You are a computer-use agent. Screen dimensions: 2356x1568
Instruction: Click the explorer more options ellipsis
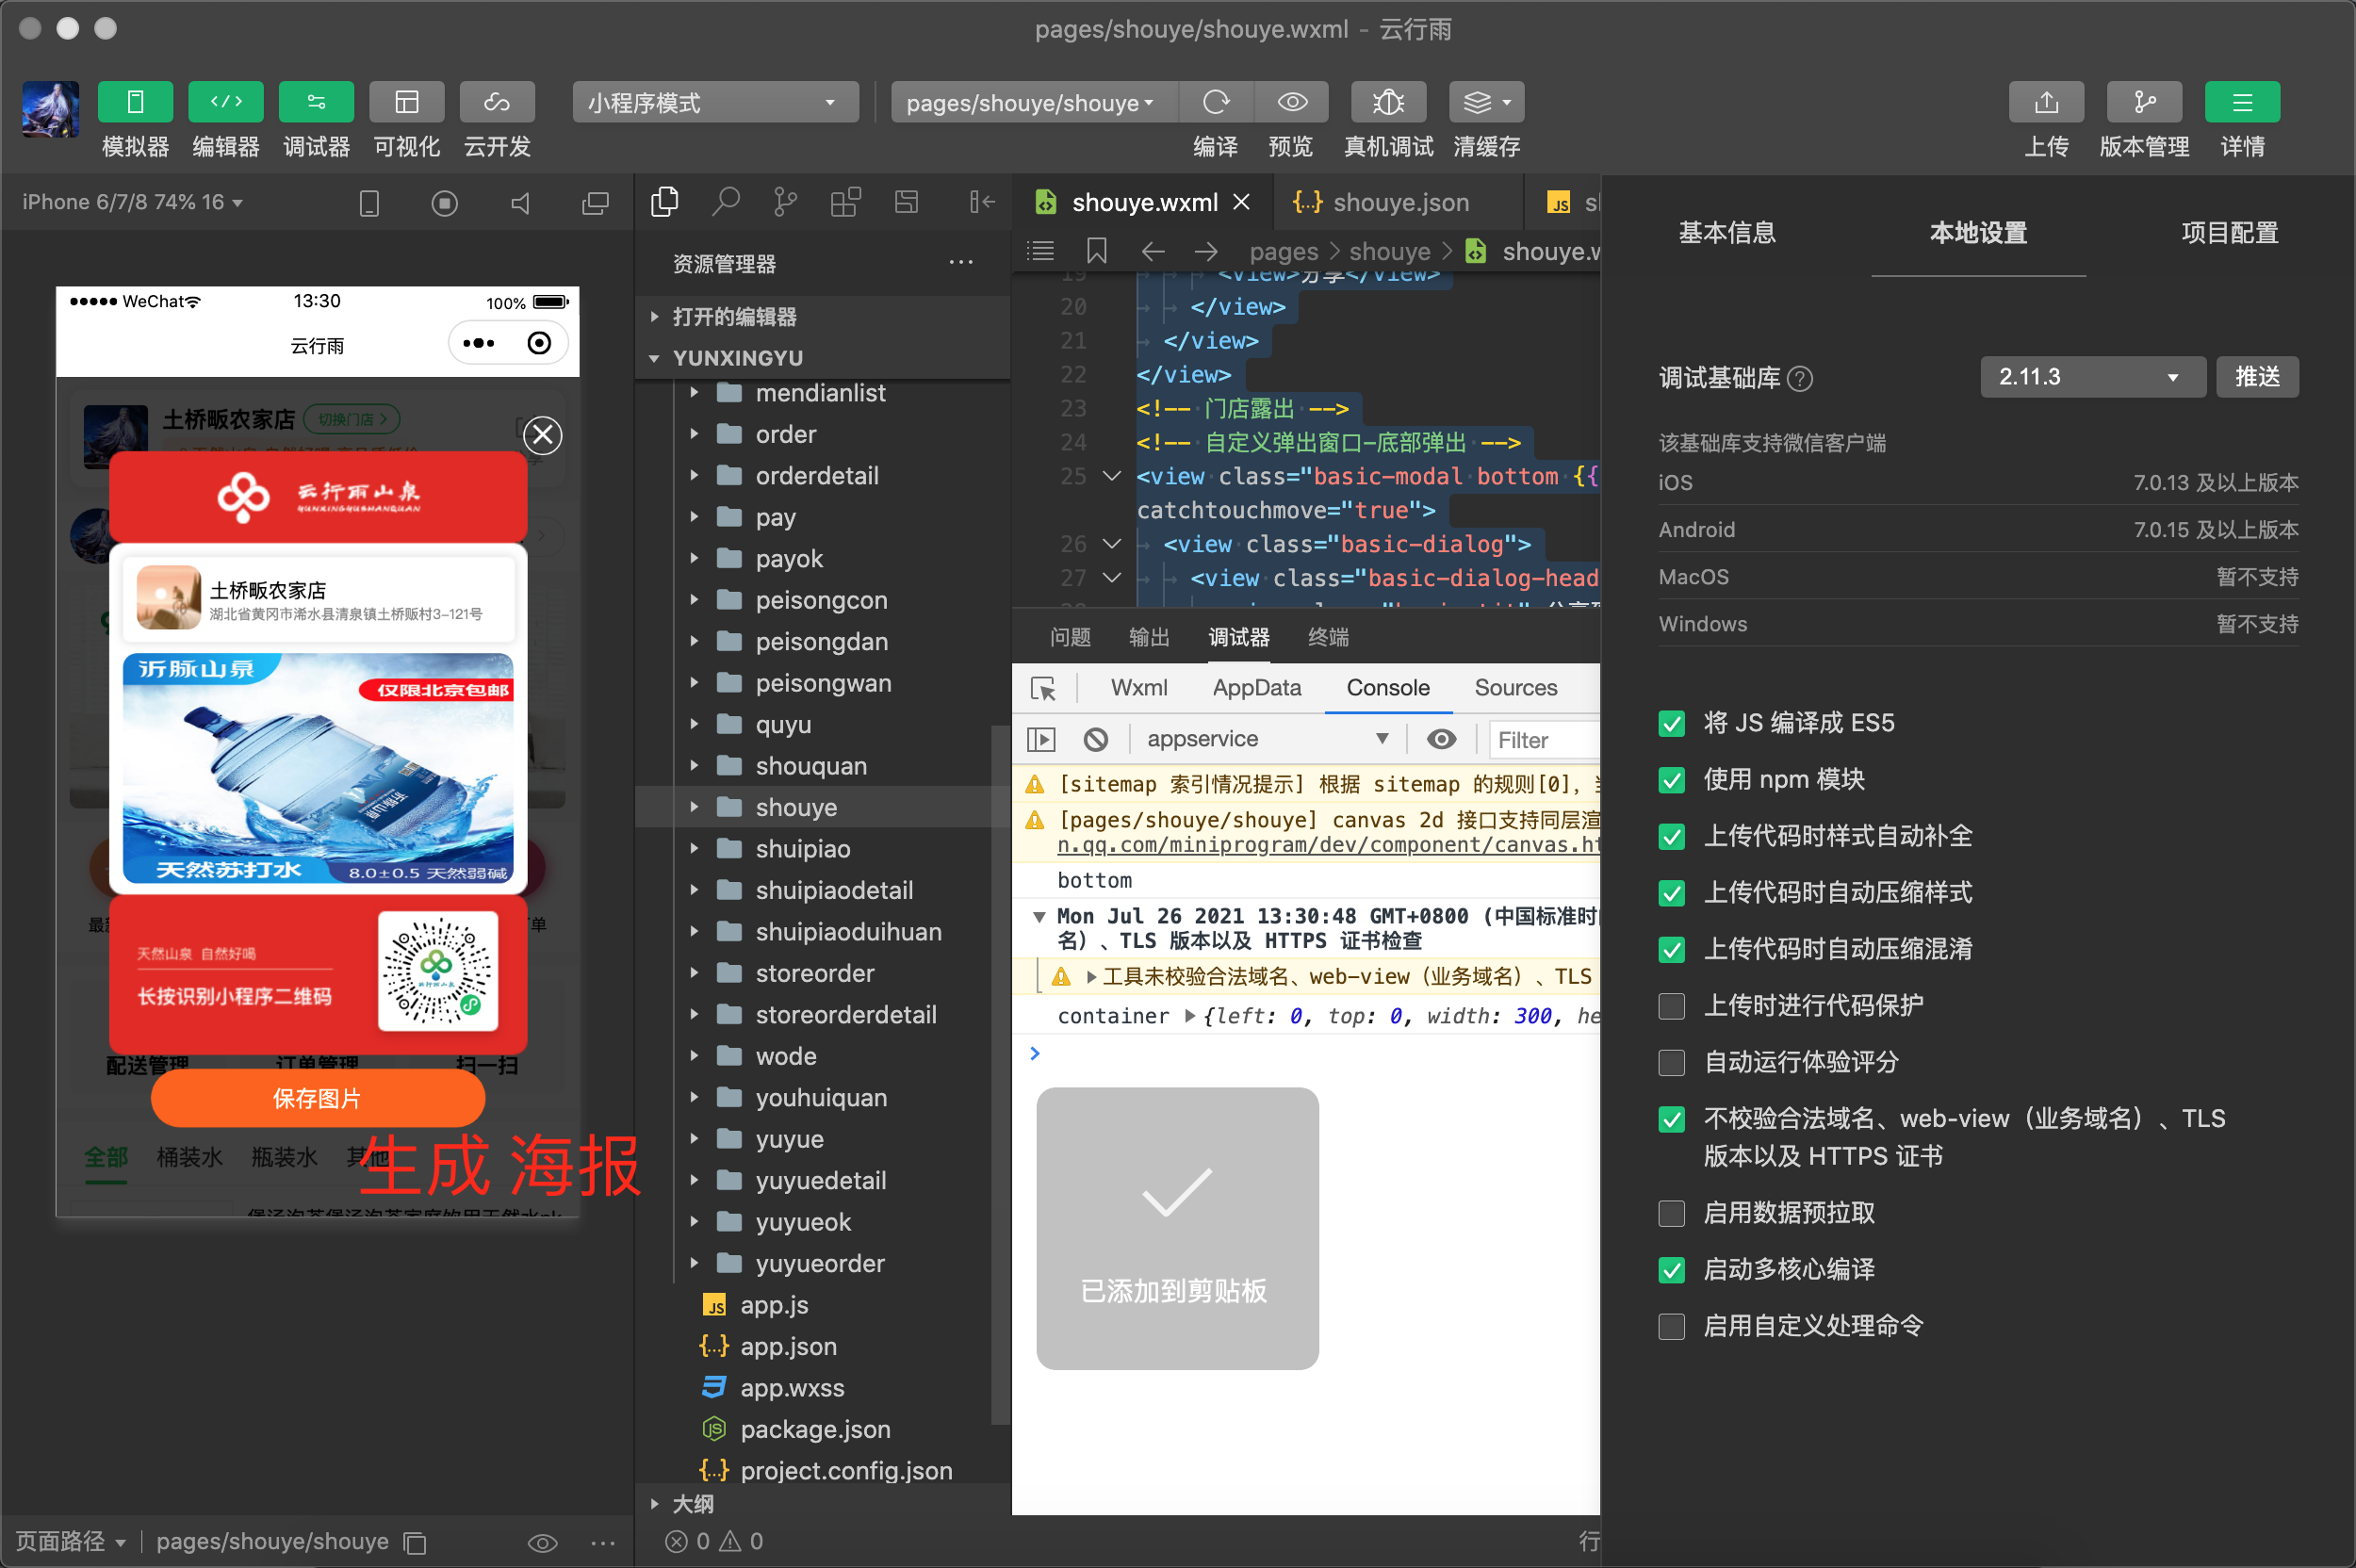tap(961, 263)
